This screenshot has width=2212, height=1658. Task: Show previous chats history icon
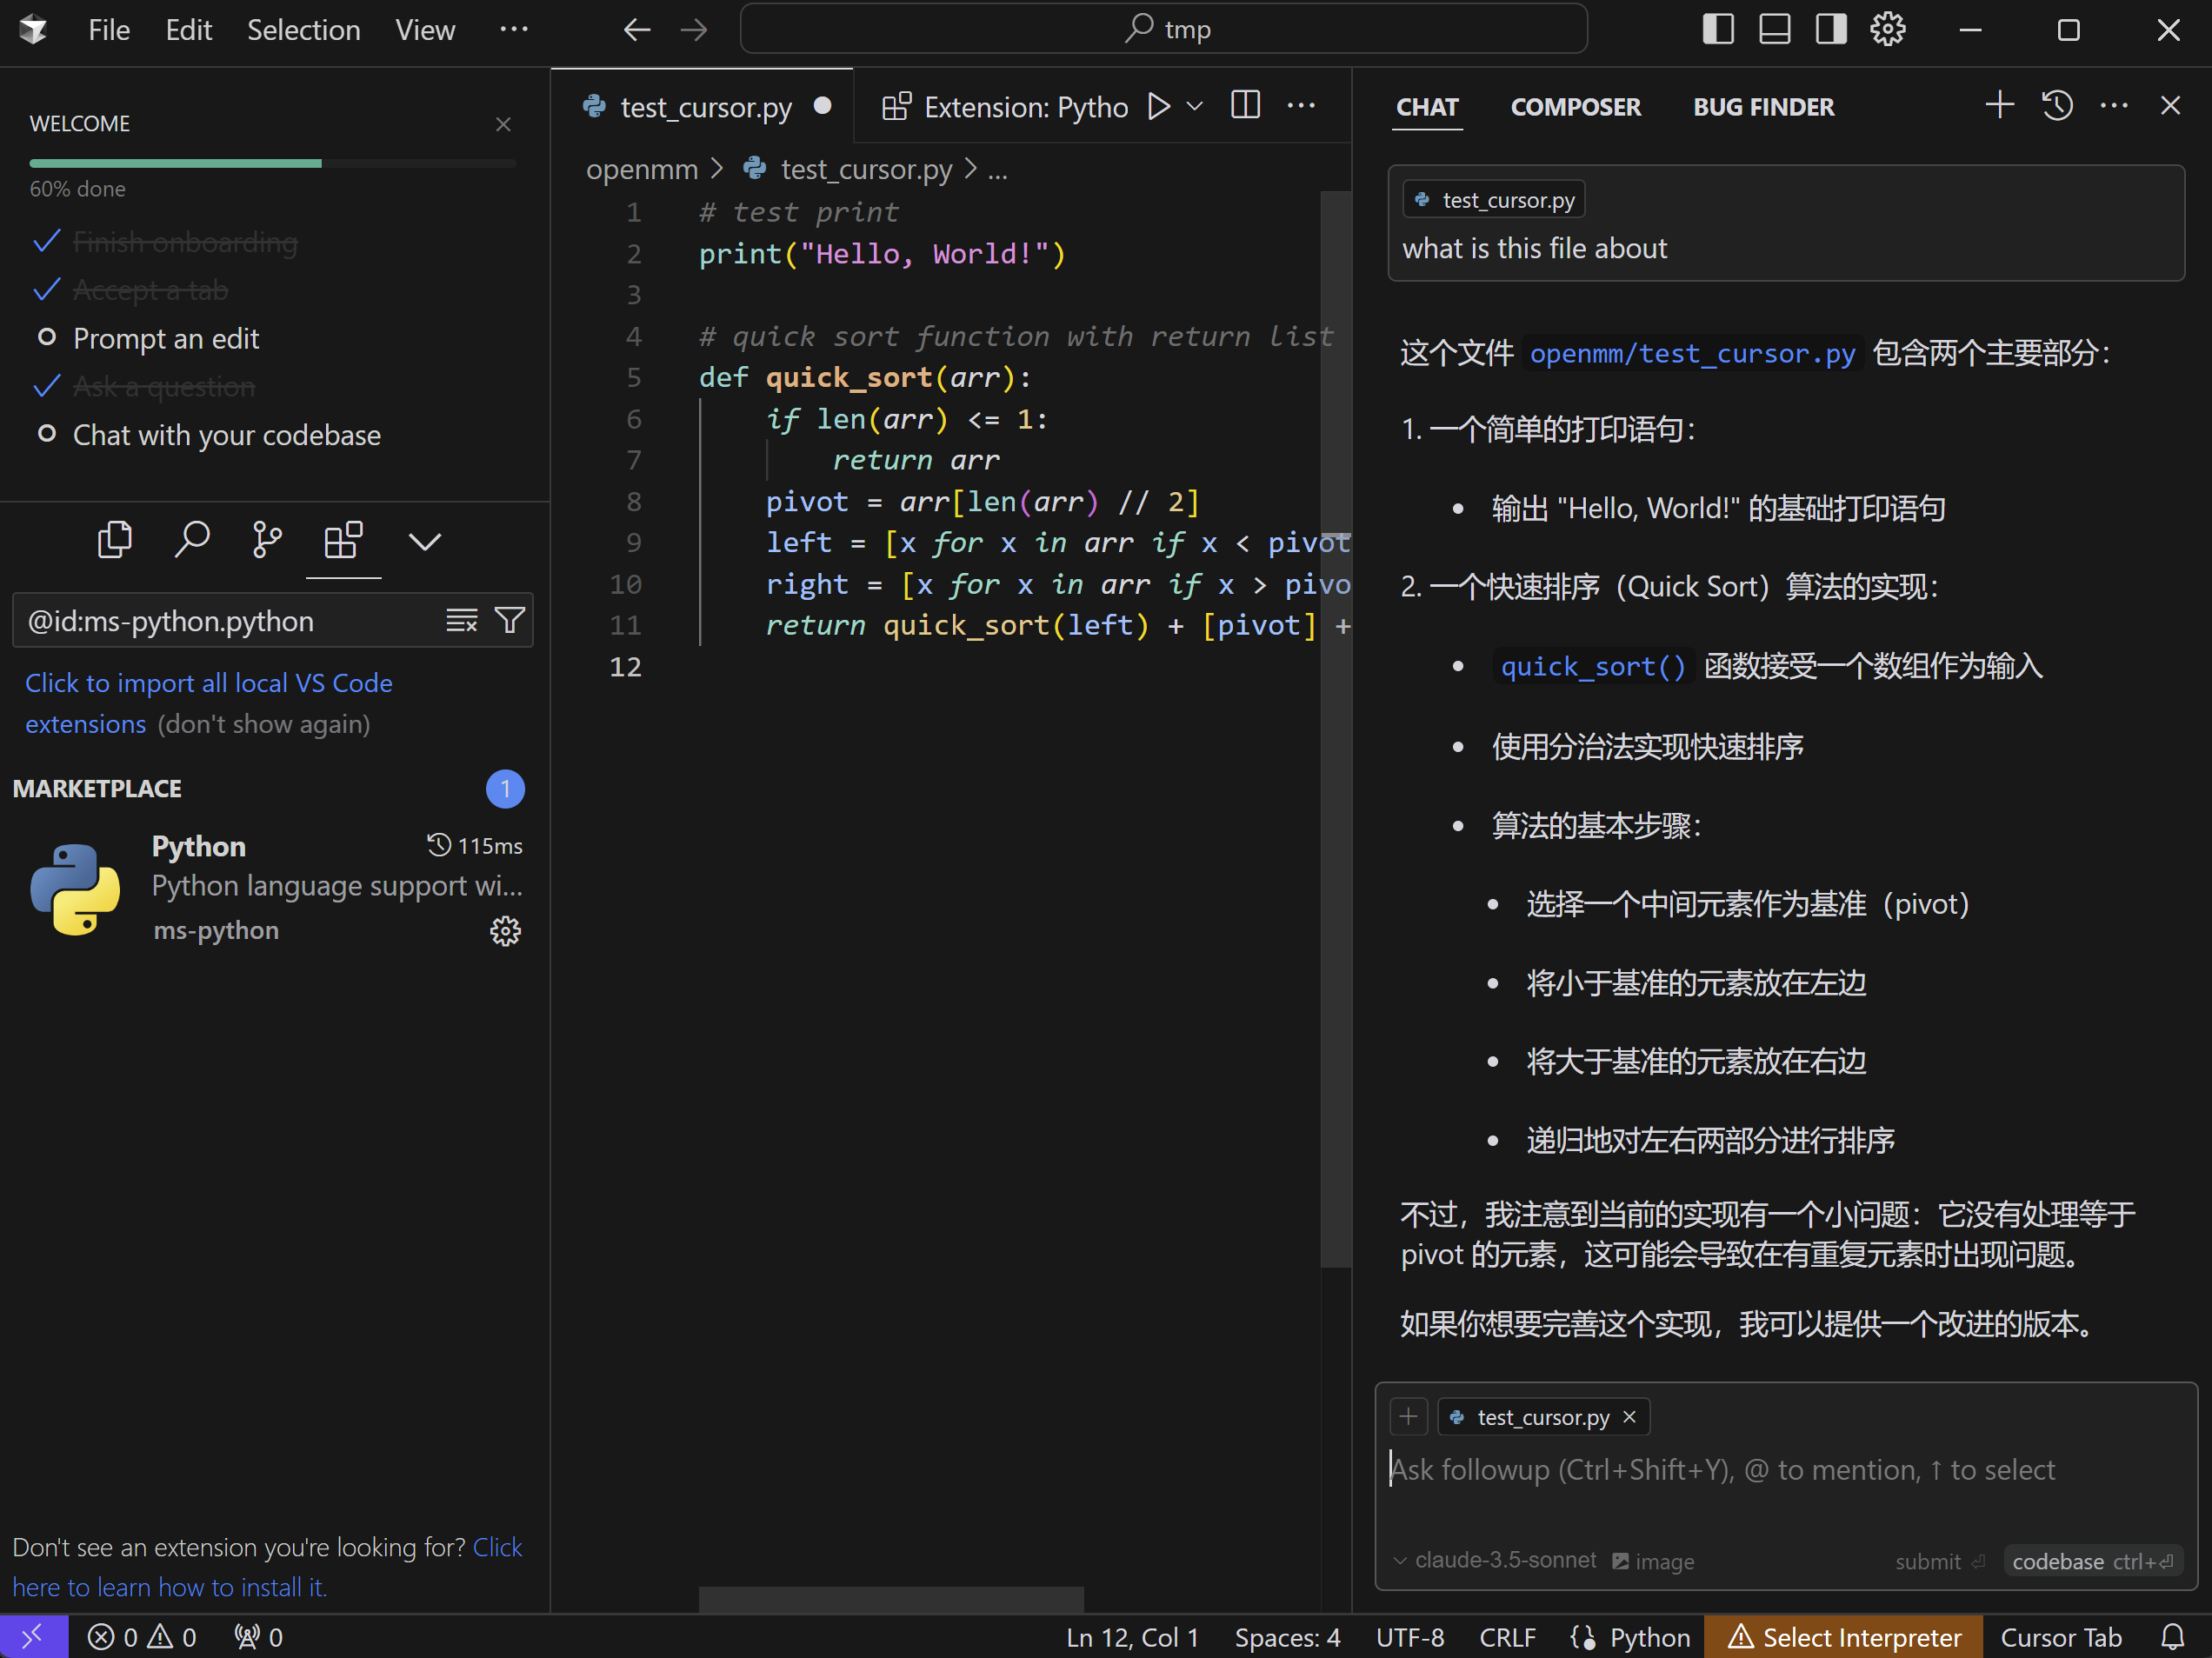click(x=2057, y=106)
